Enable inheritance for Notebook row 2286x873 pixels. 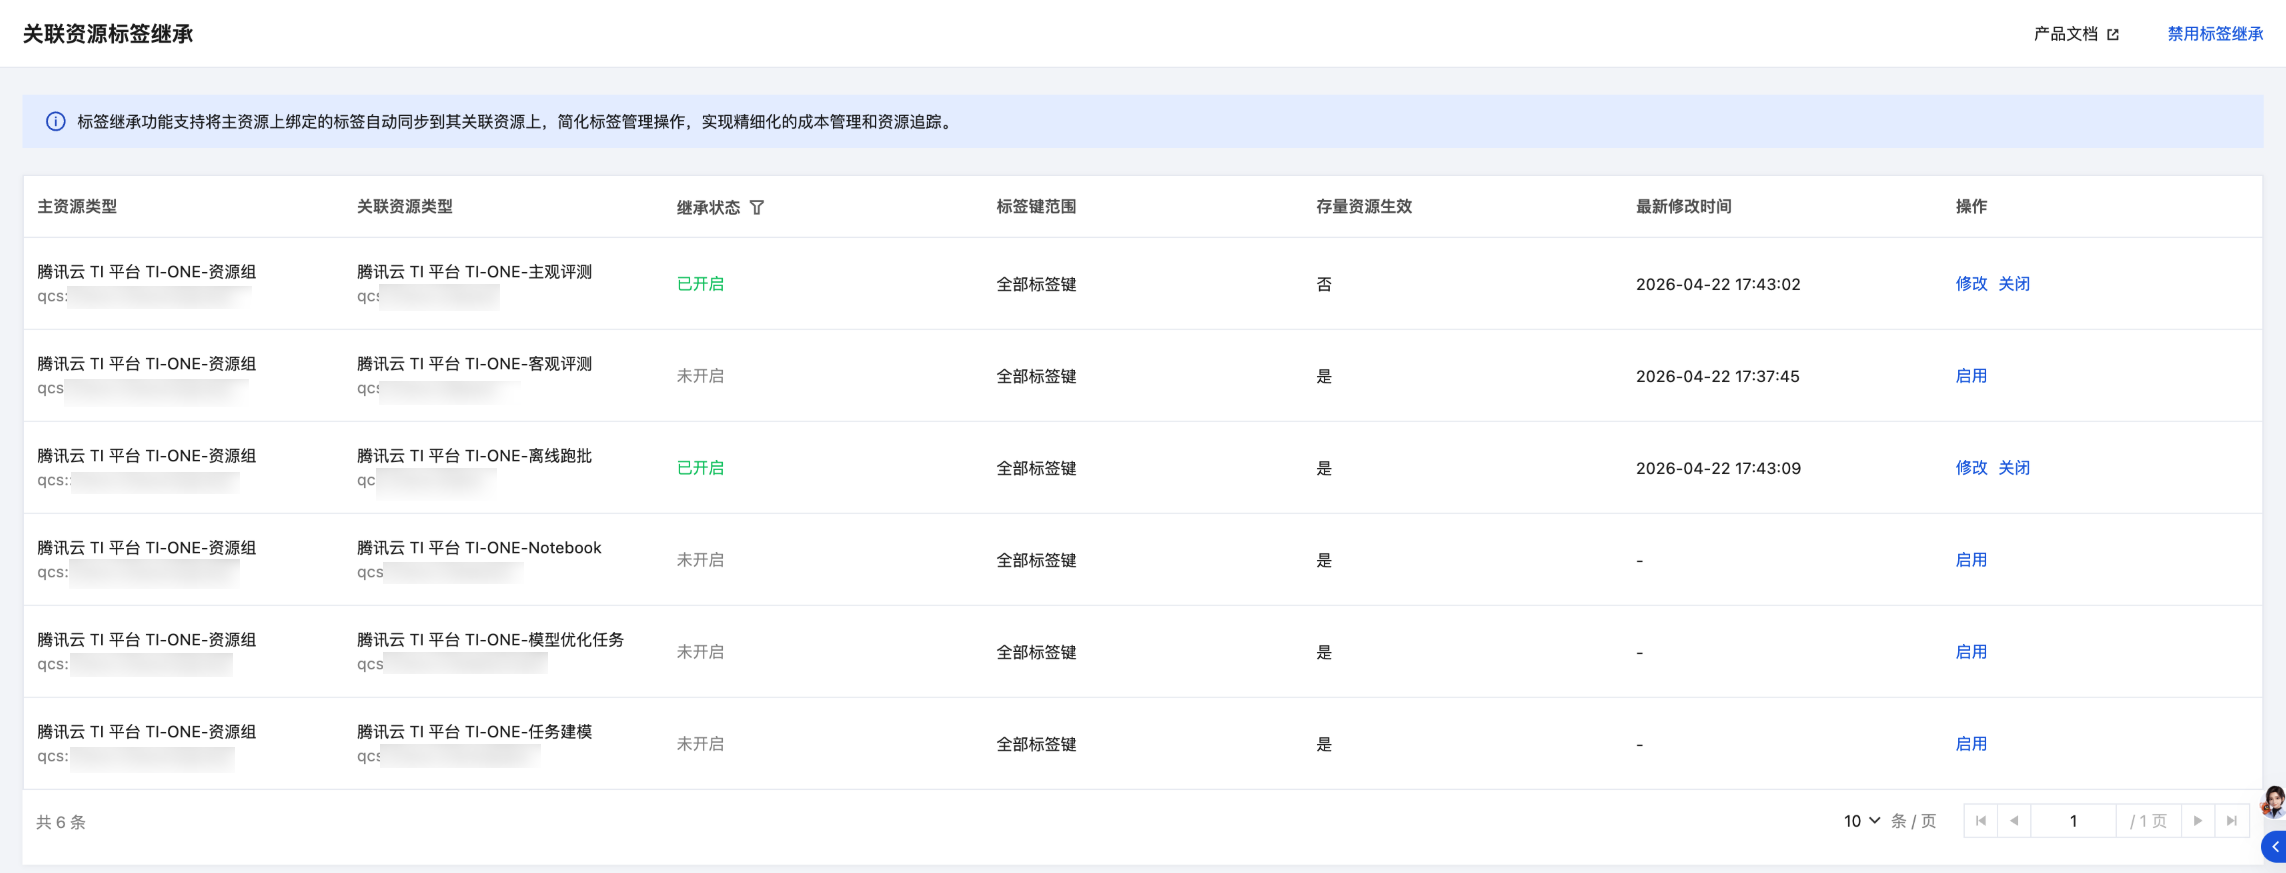(x=1971, y=560)
